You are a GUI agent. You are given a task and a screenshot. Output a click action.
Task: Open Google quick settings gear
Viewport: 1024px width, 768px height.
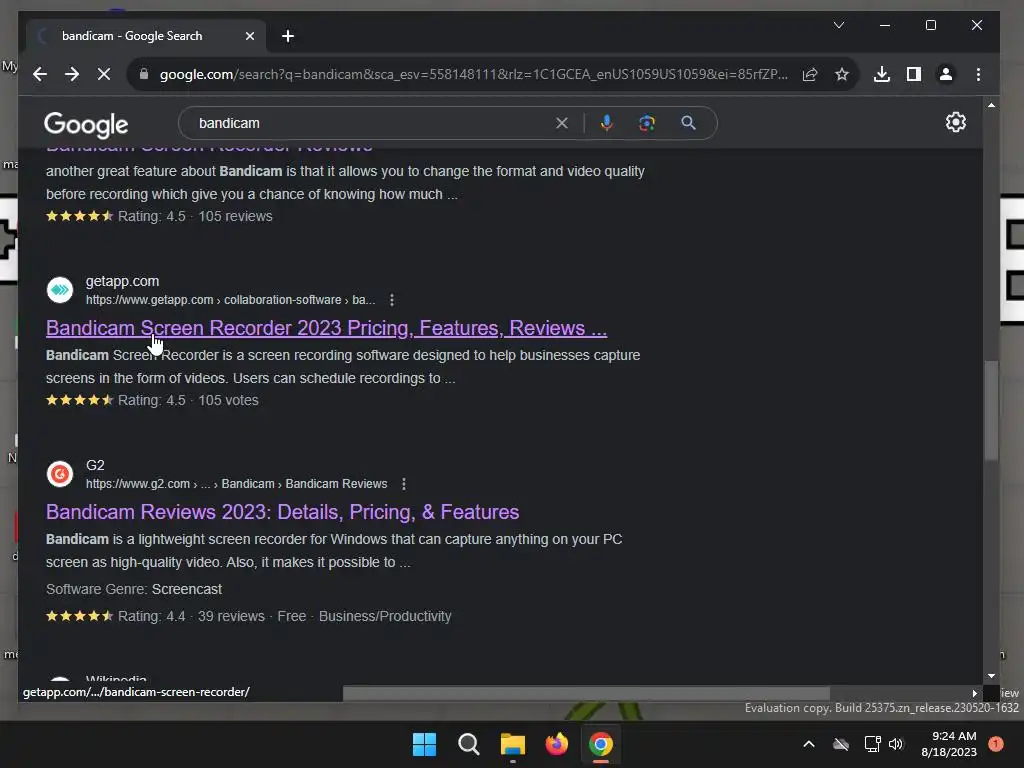955,122
